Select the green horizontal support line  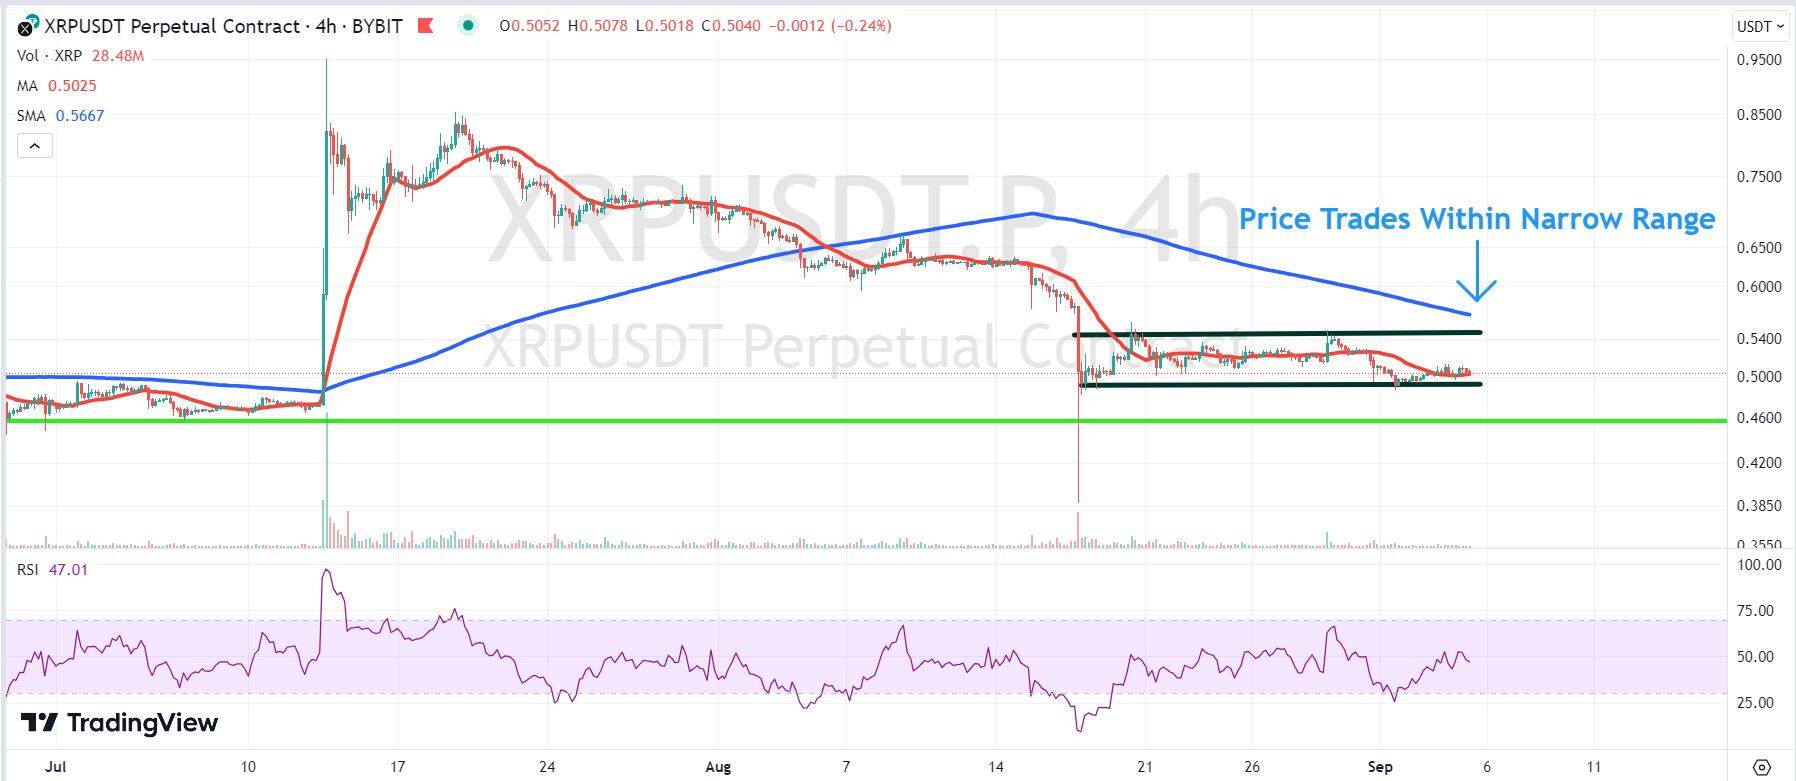tap(866, 421)
